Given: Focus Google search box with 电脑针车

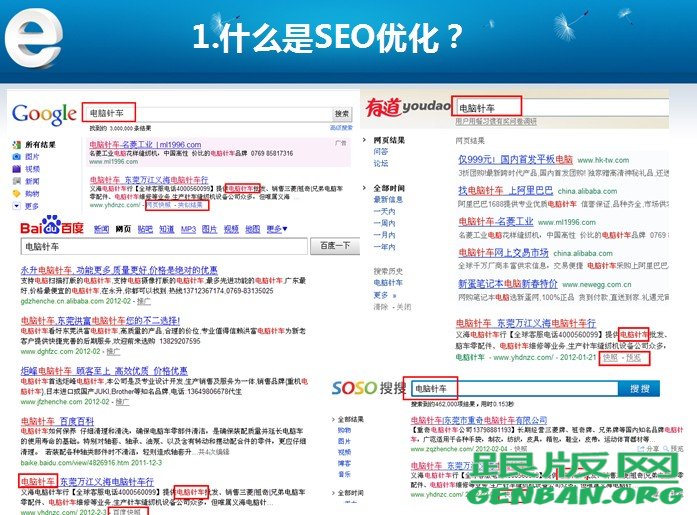Looking at the screenshot, I should pos(208,114).
